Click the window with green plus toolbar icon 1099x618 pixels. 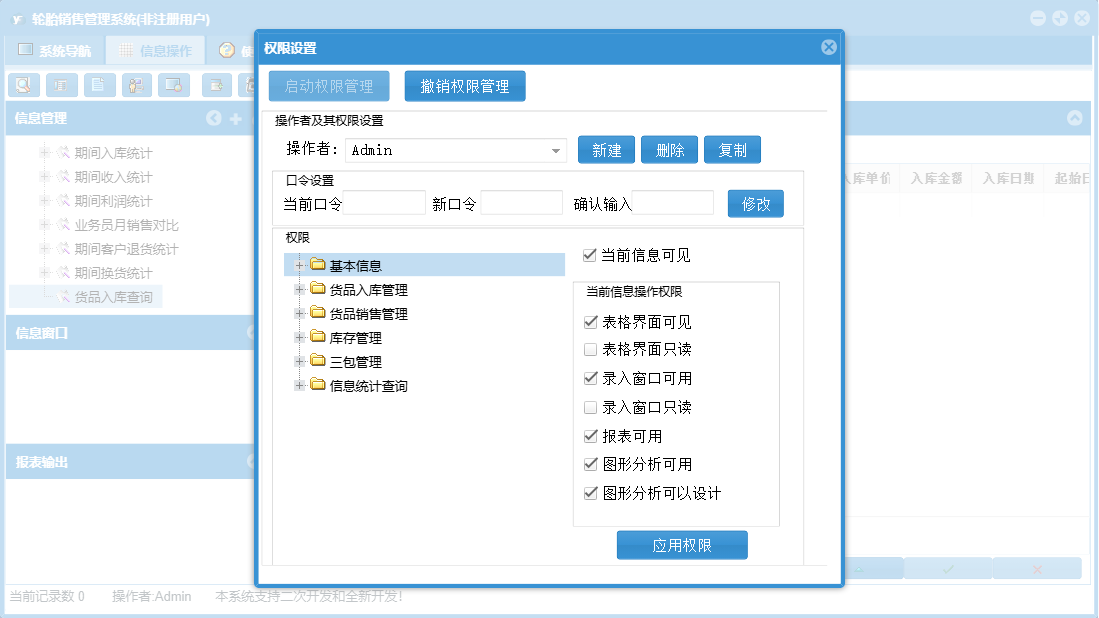217,85
